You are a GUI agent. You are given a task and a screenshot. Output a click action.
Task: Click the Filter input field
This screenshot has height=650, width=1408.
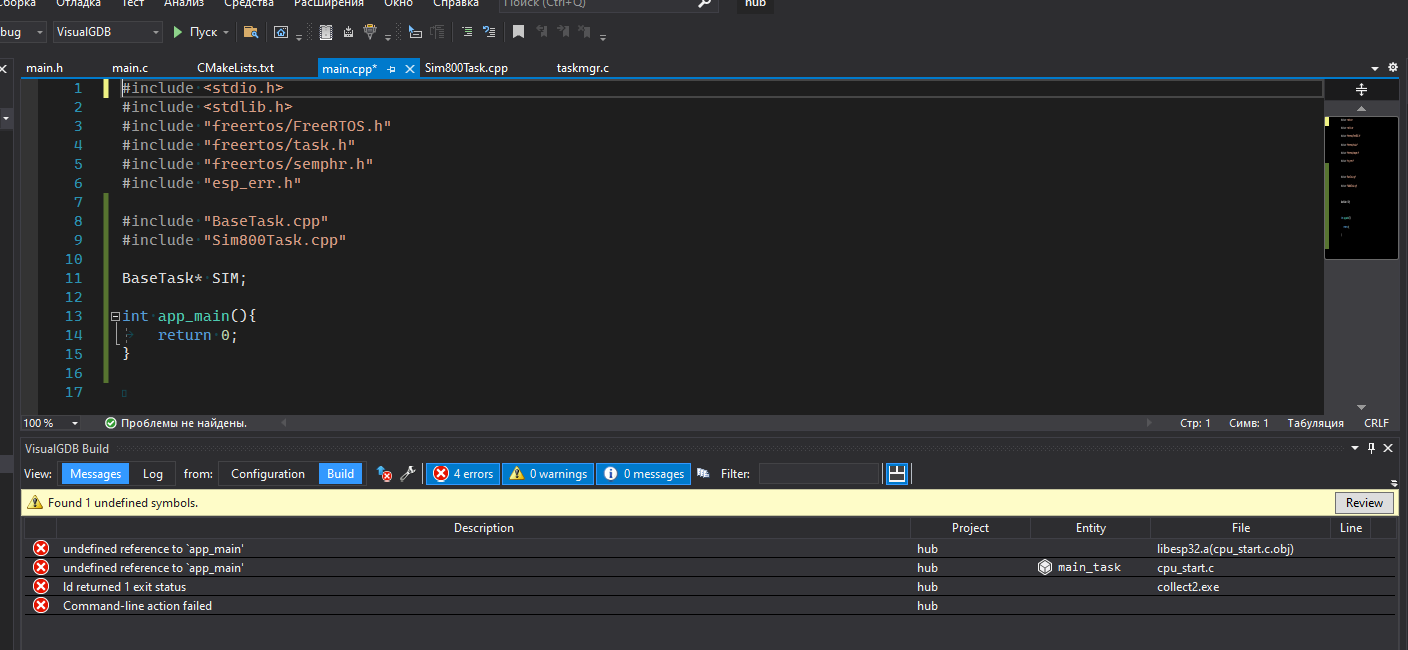point(818,474)
